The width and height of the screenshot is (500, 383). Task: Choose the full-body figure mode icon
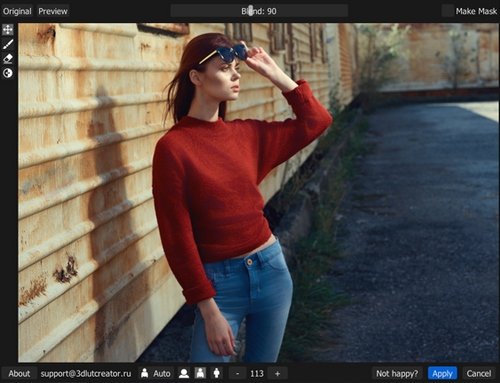216,373
